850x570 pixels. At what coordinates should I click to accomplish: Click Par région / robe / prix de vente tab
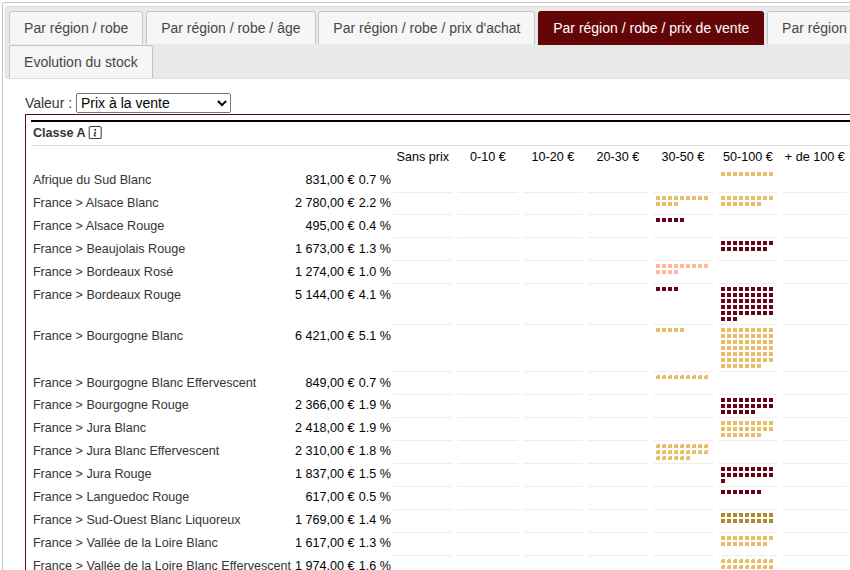coord(650,28)
